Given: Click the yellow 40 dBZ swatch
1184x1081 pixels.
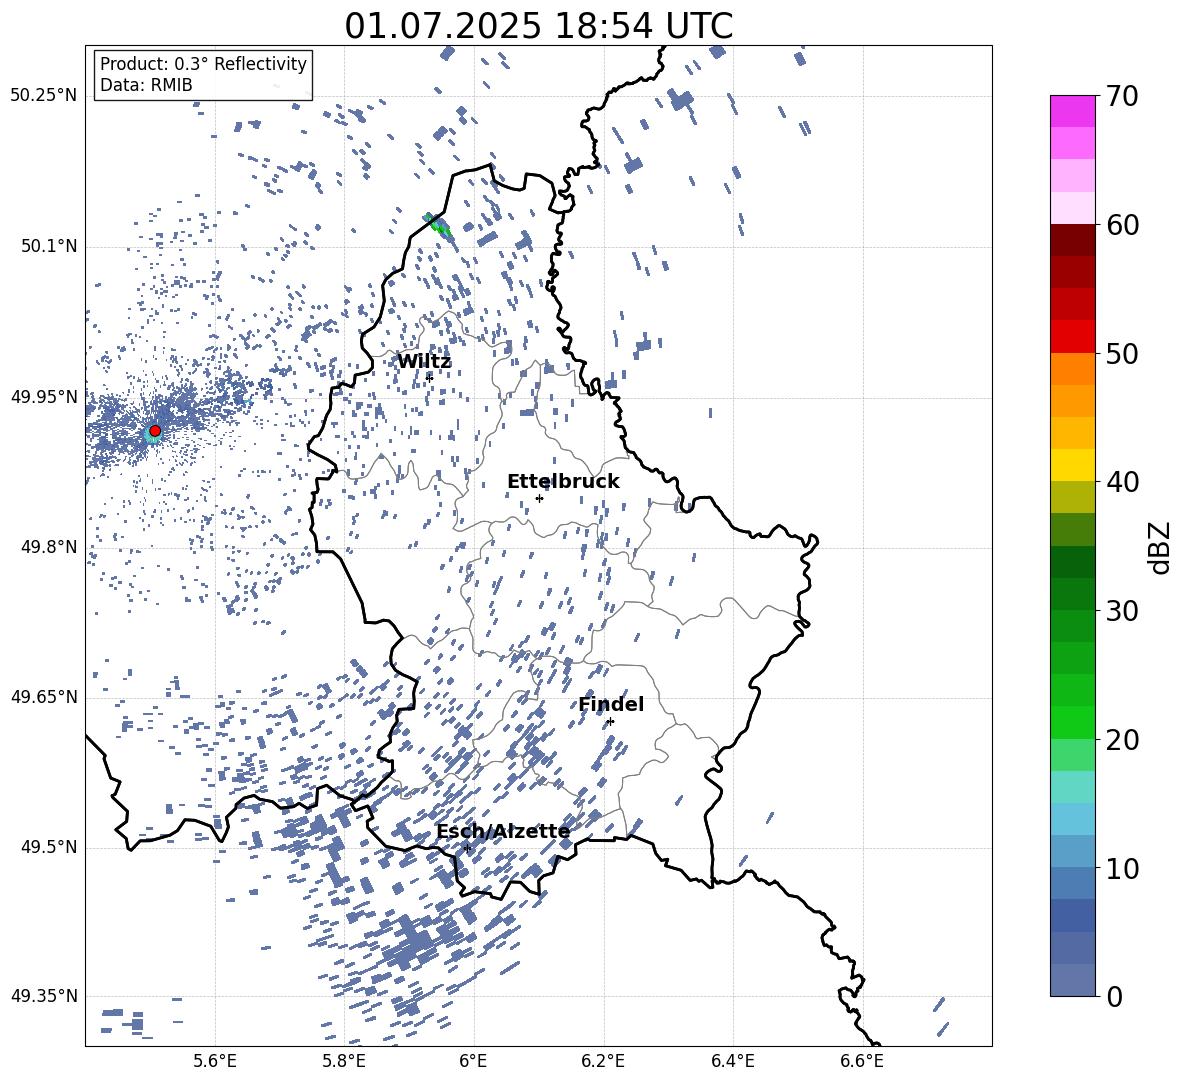Looking at the screenshot, I should pyautogui.click(x=1072, y=465).
